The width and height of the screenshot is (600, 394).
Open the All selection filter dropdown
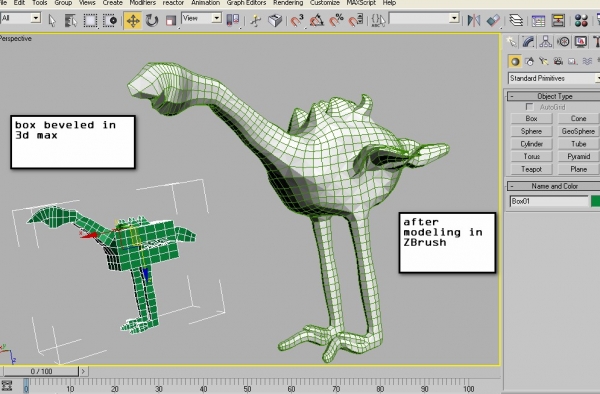pos(20,18)
